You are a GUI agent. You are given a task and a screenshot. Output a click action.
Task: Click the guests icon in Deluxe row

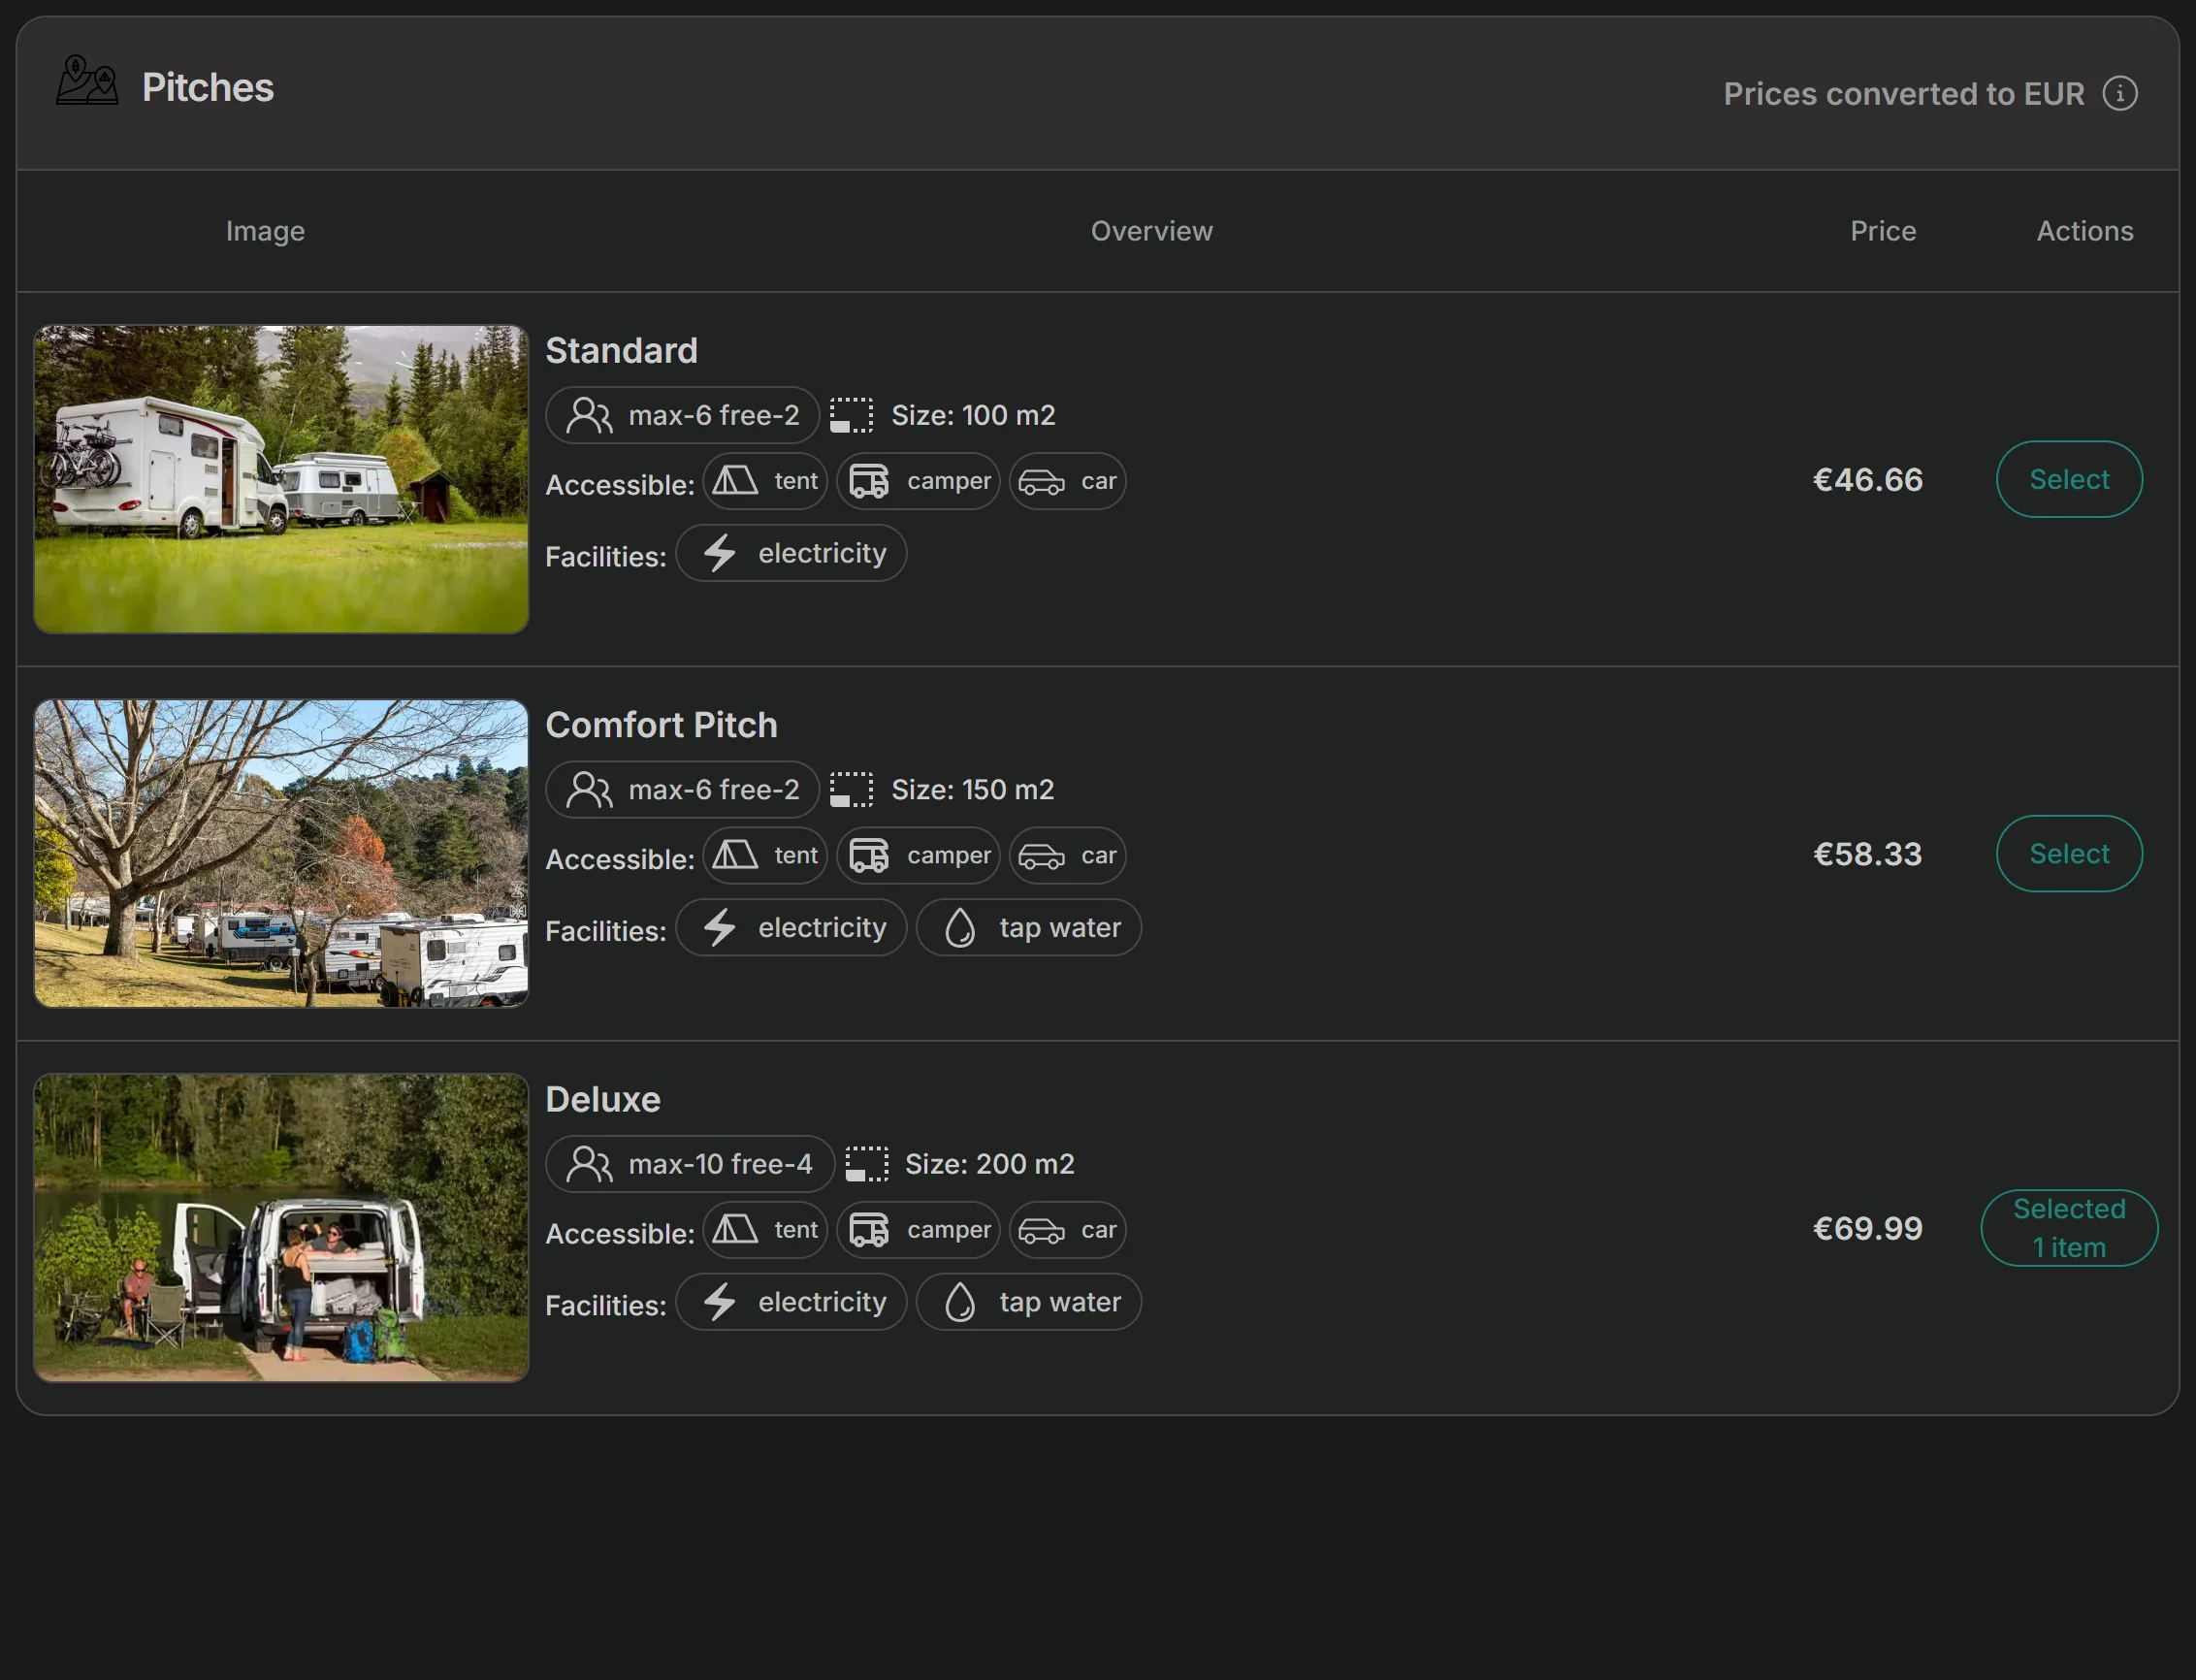(589, 1164)
